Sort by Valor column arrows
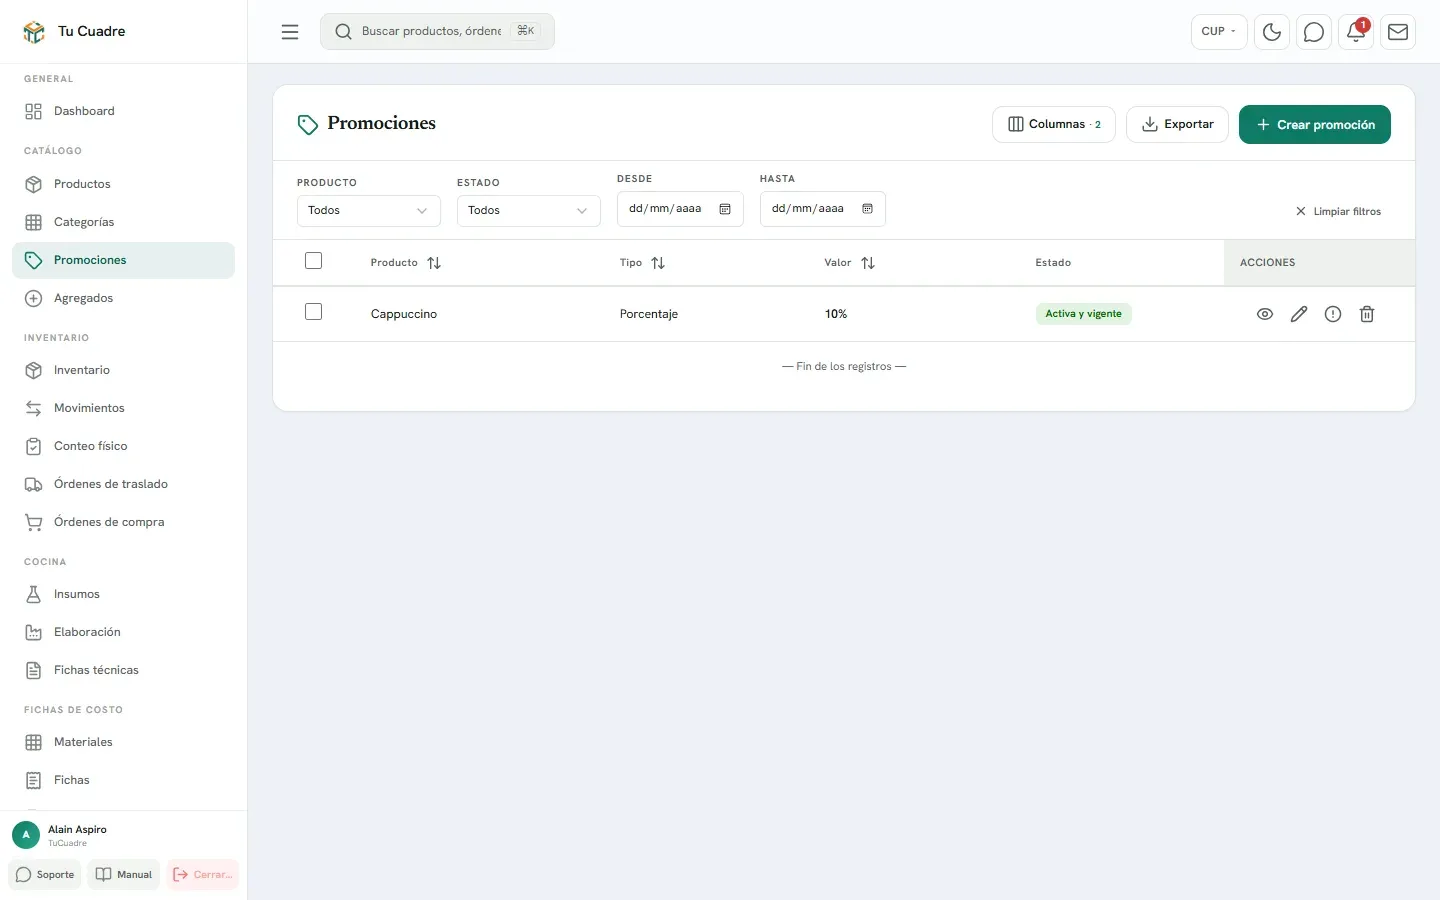 868,263
